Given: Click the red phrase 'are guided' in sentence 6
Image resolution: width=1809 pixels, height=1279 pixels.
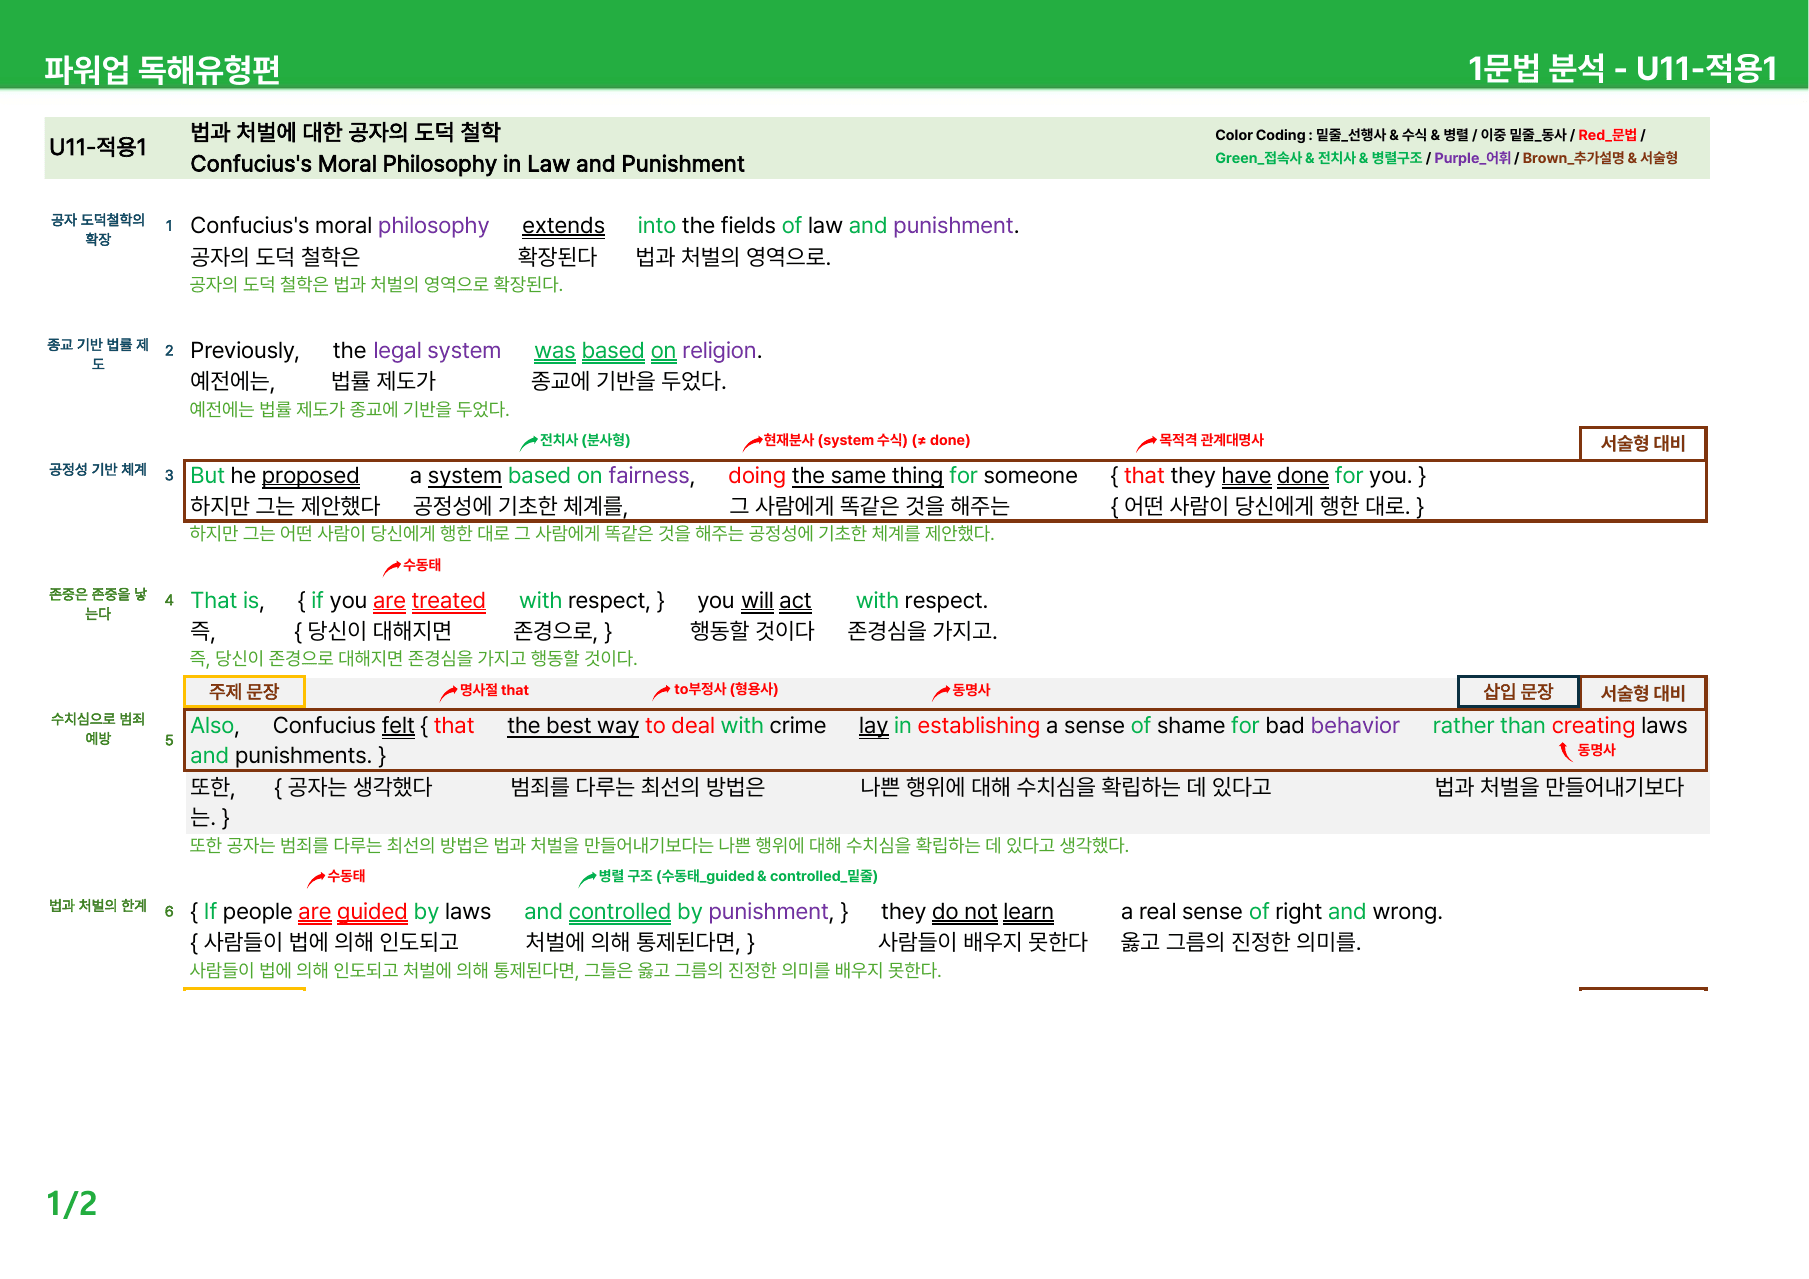Looking at the screenshot, I should tap(353, 912).
